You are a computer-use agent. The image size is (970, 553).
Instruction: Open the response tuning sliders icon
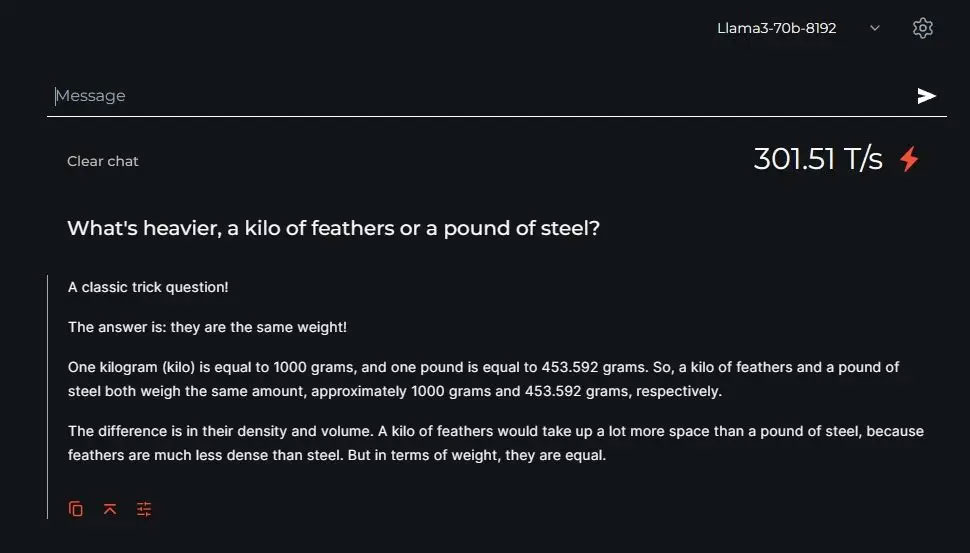(144, 508)
